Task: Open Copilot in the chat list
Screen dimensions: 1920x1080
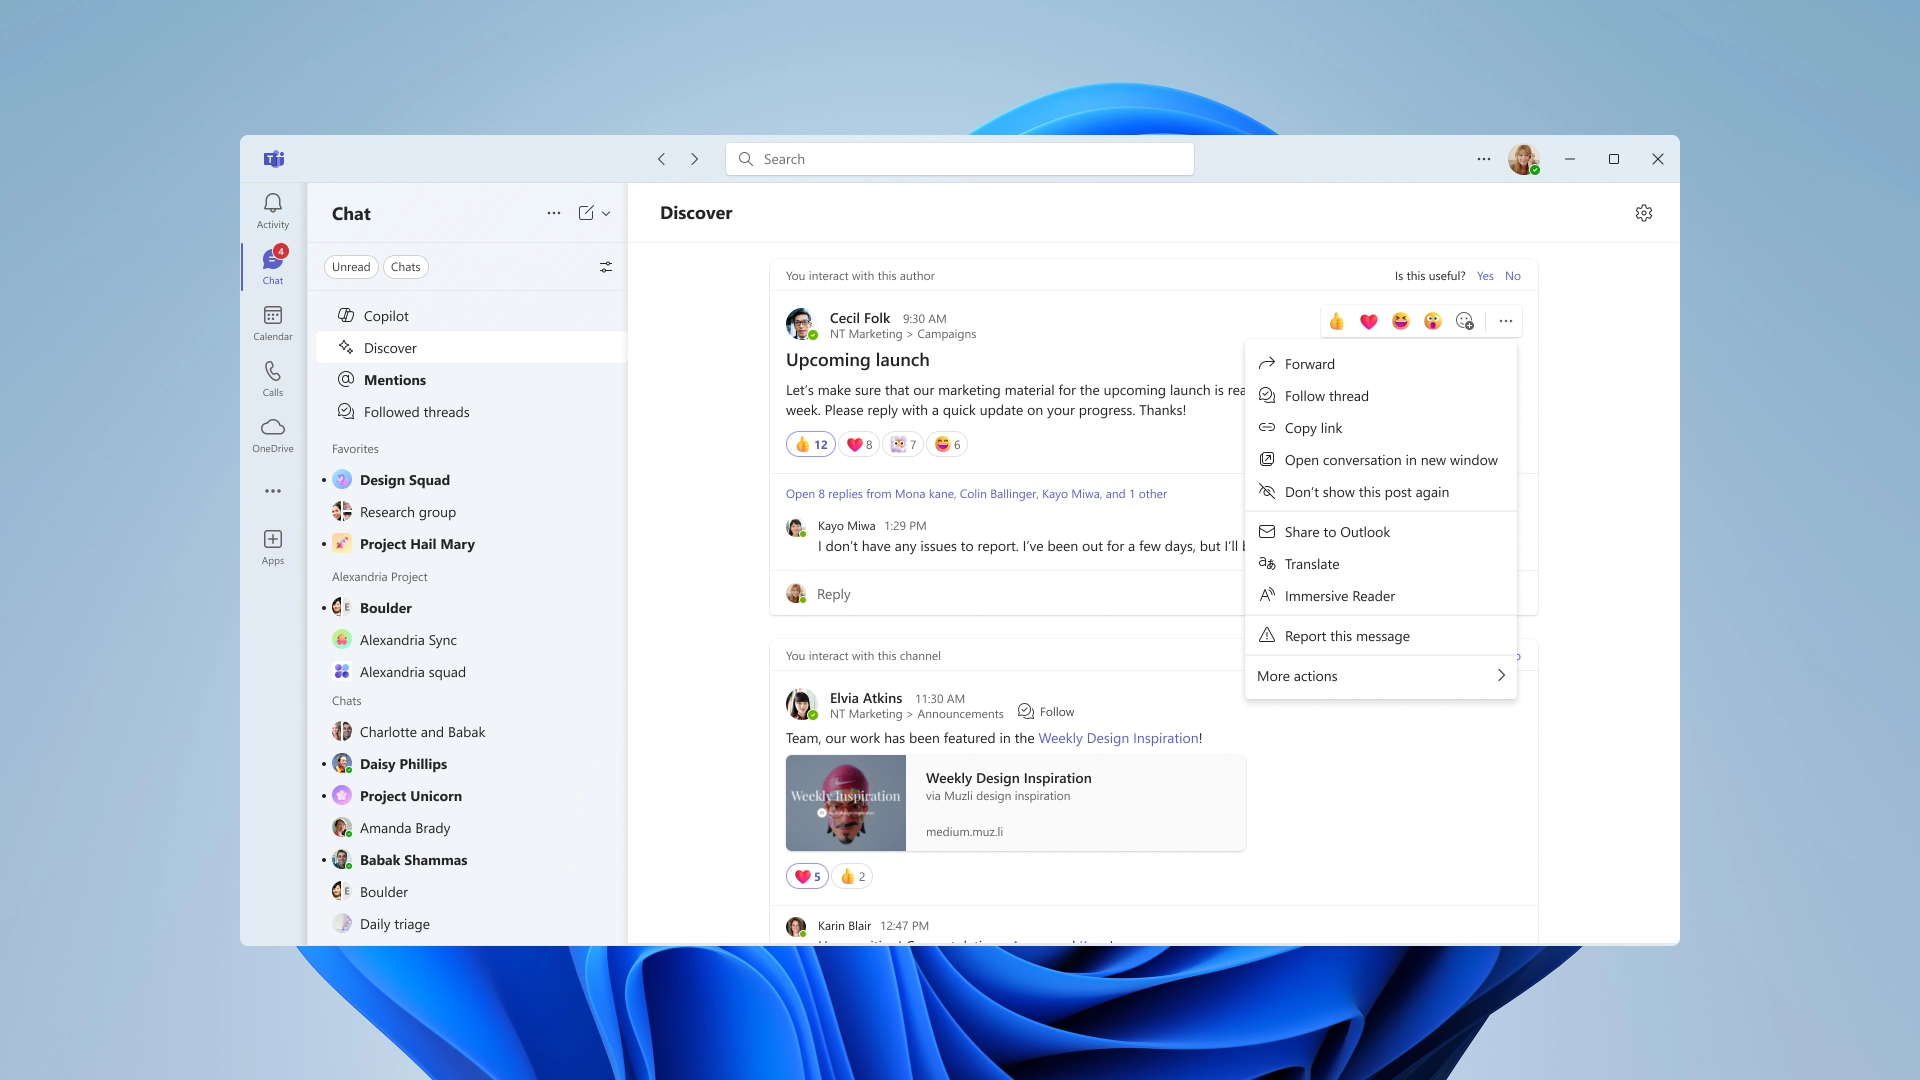Action: 385,315
